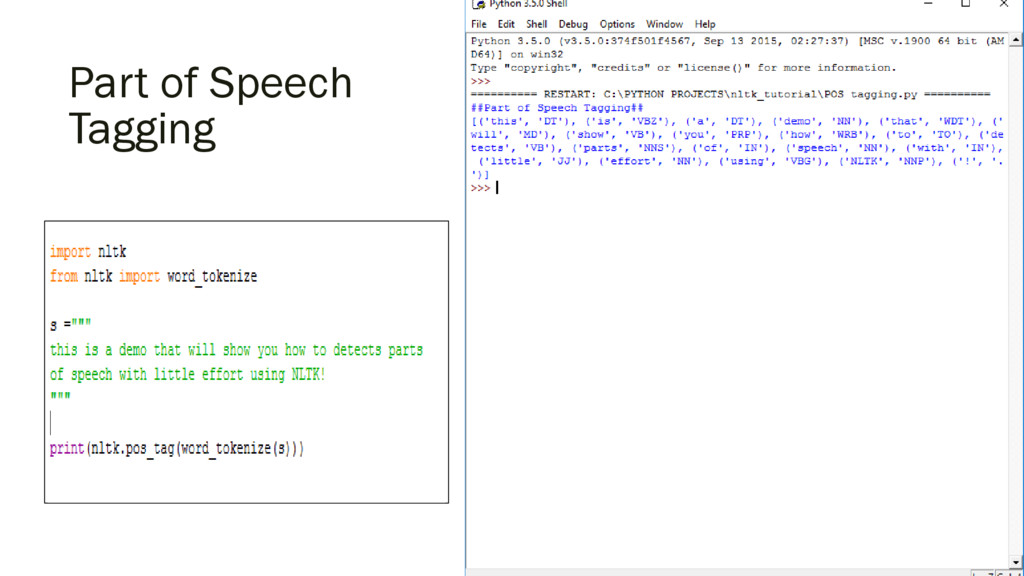This screenshot has width=1024, height=576.
Task: Open the Debug menu
Action: [573, 24]
